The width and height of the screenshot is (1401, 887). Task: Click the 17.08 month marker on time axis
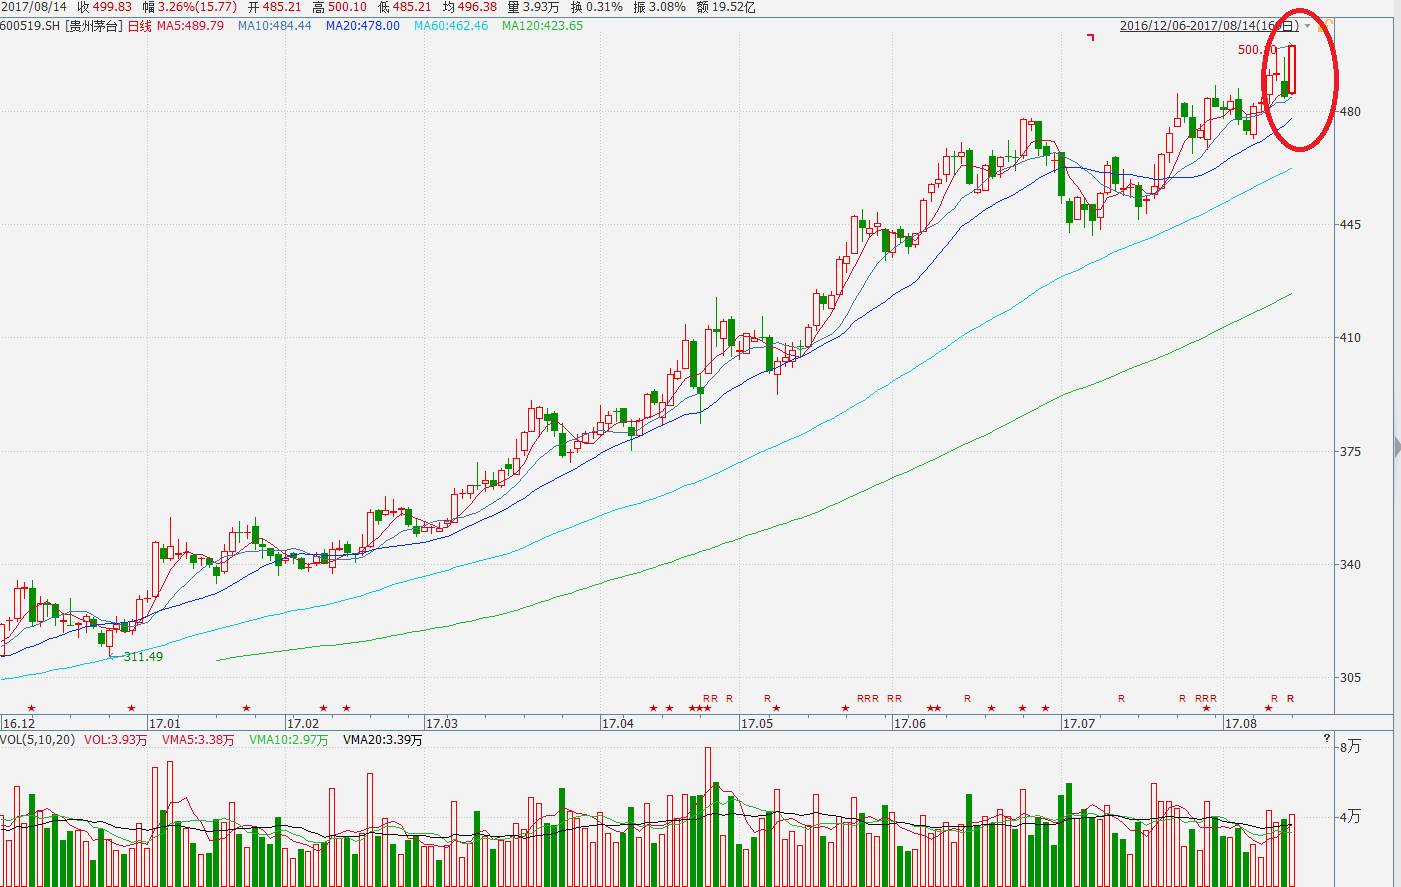(x=1241, y=723)
